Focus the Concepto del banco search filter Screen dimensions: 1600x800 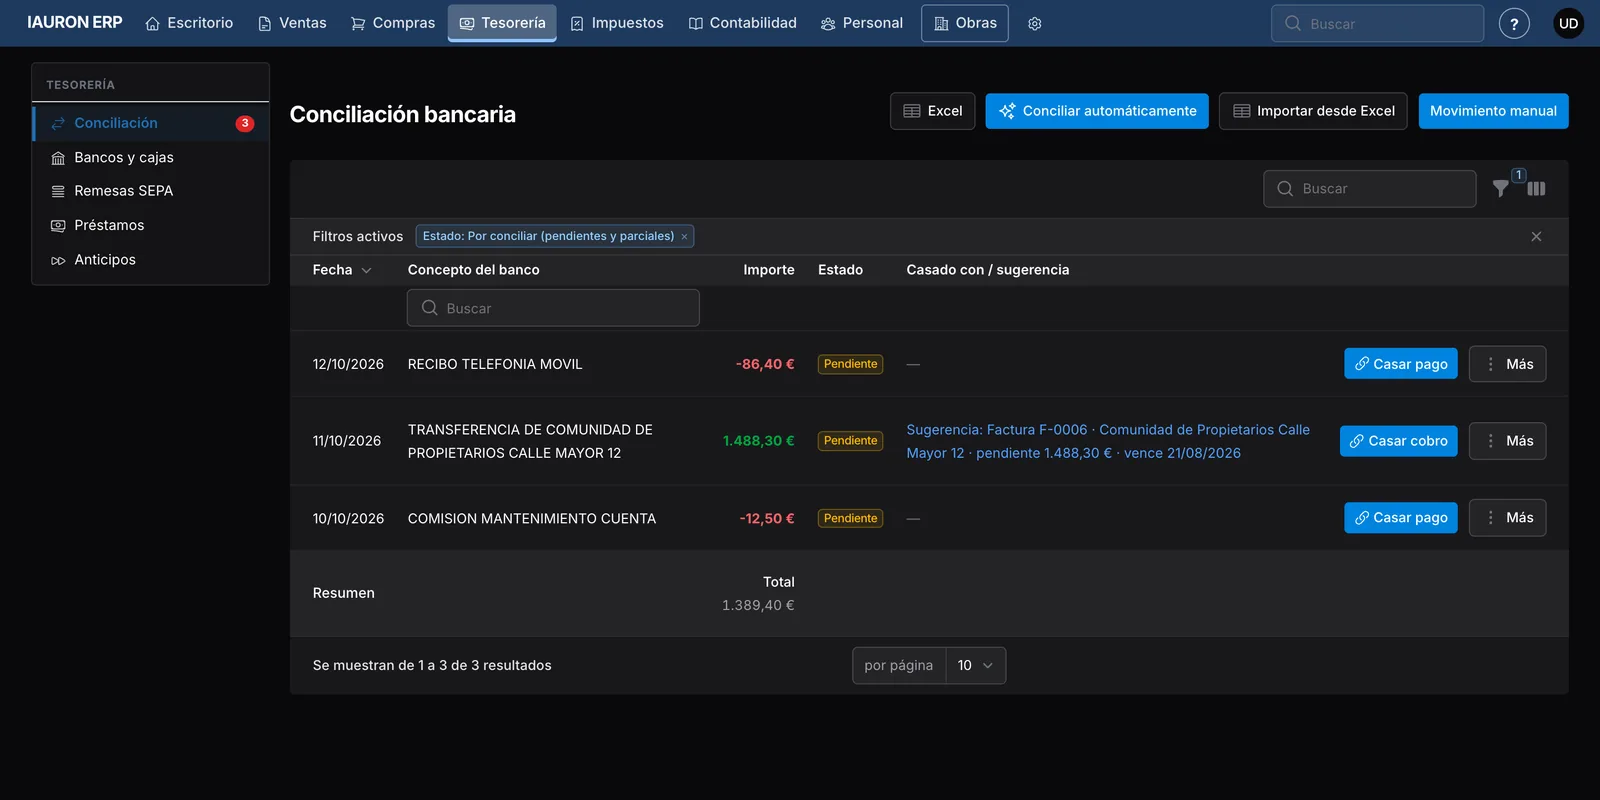(553, 308)
